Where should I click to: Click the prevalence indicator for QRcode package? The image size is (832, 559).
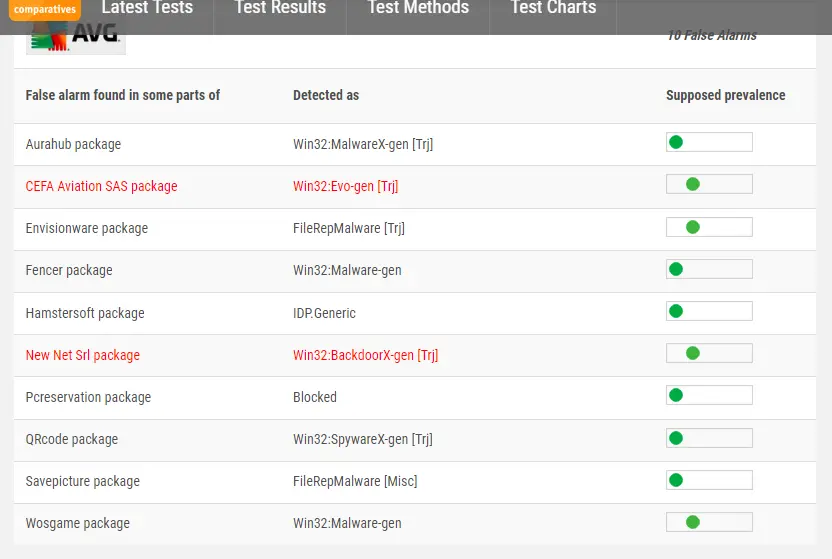pos(709,438)
